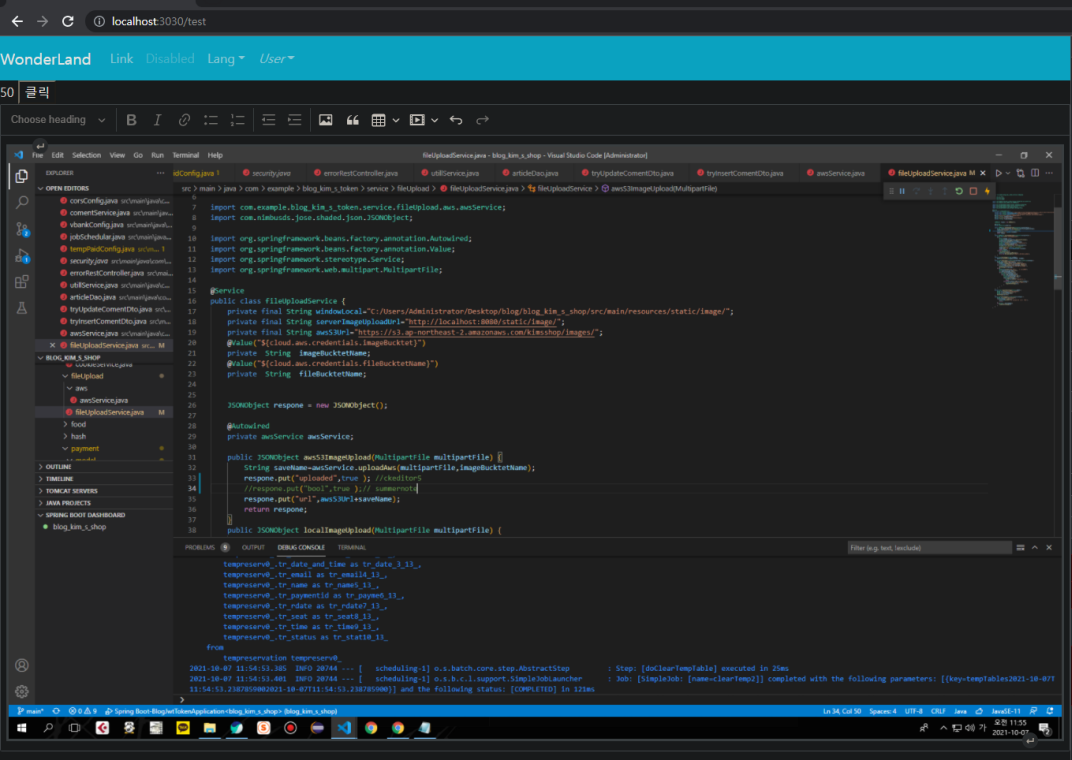
Task: Open the Testing flask view in VS Code
Action: click(x=22, y=308)
